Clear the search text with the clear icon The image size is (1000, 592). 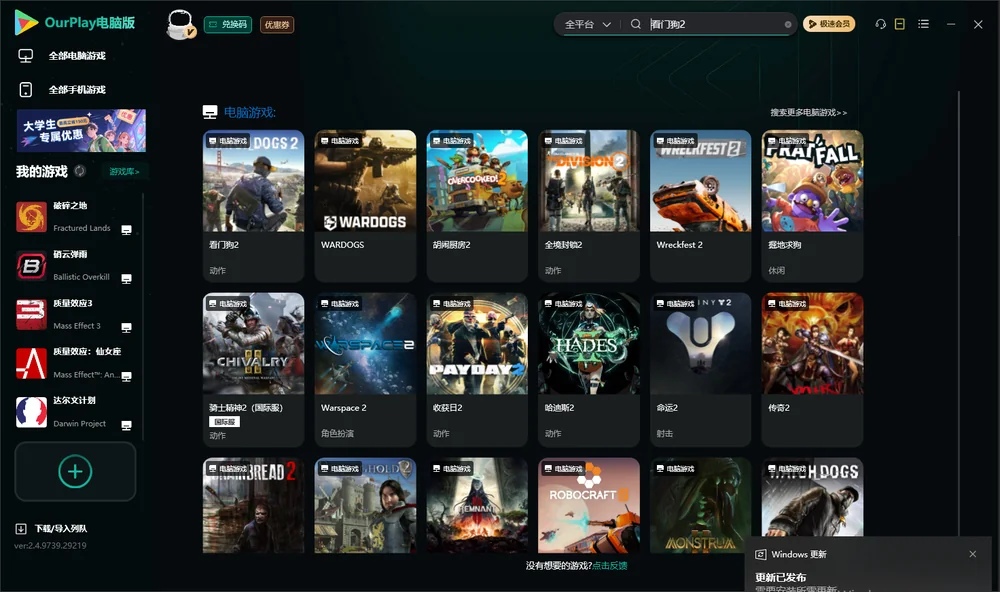(788, 24)
